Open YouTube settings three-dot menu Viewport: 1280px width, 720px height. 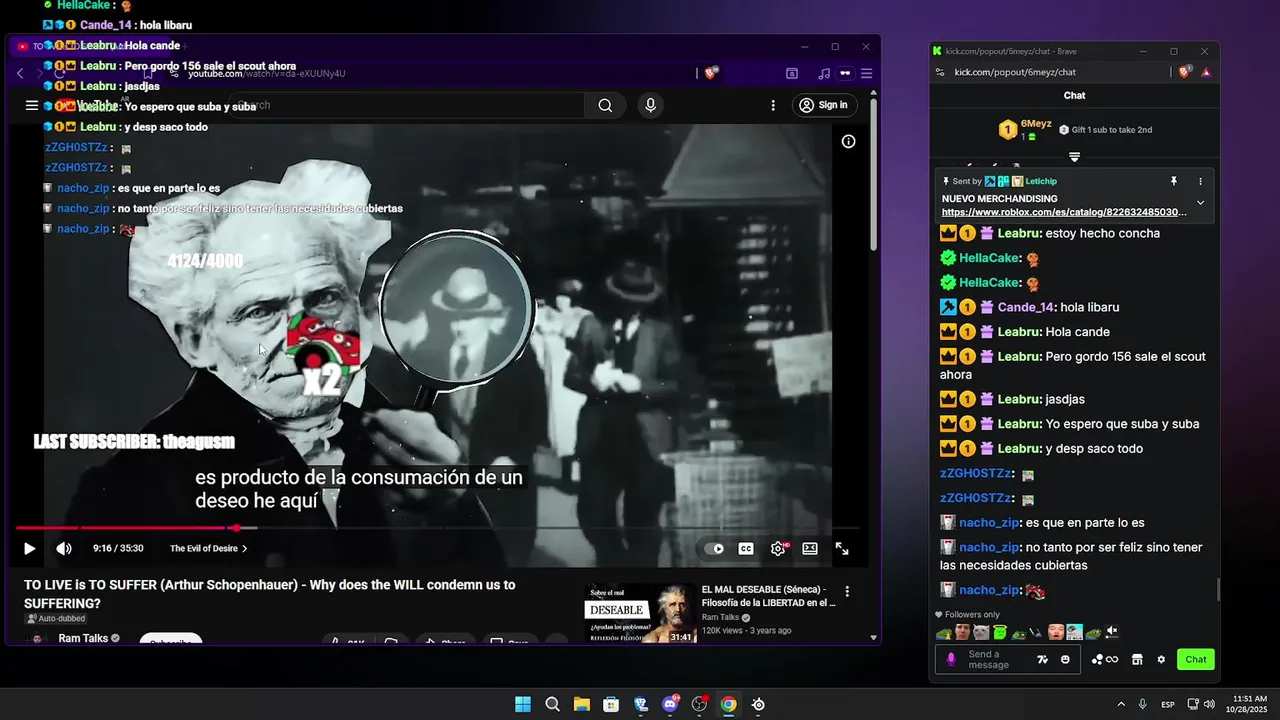tap(773, 105)
